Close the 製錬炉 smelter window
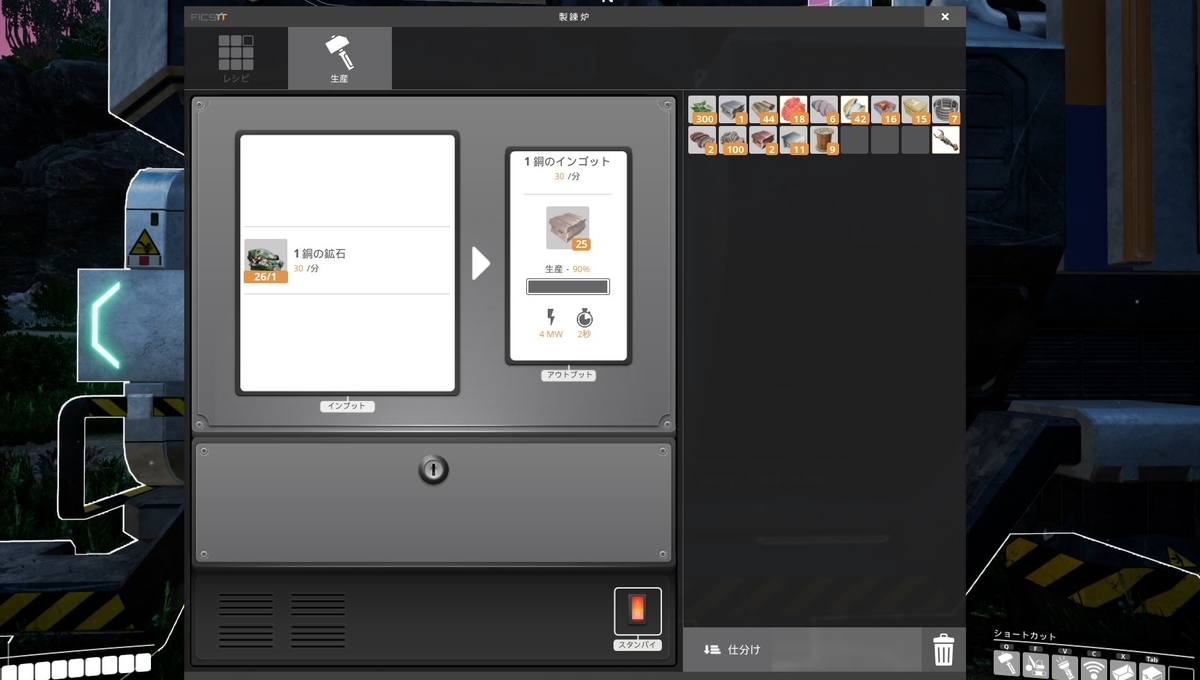 945,17
